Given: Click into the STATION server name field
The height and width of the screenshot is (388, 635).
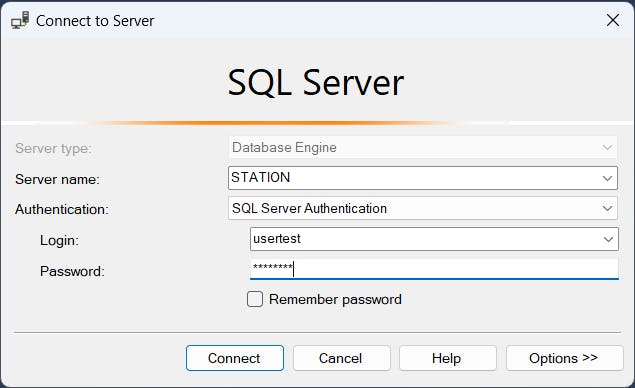Looking at the screenshot, I should click(x=414, y=178).
